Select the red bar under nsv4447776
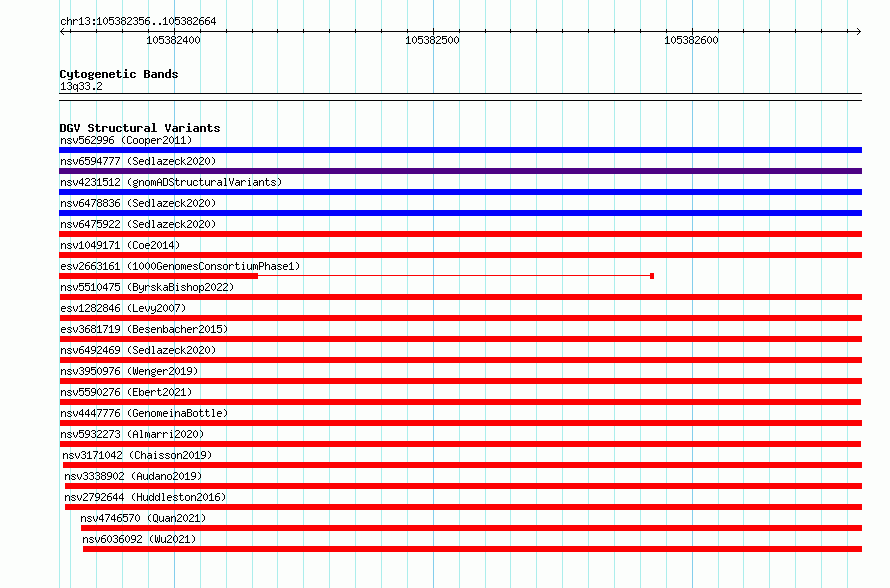The height and width of the screenshot is (588, 890). coord(460,423)
